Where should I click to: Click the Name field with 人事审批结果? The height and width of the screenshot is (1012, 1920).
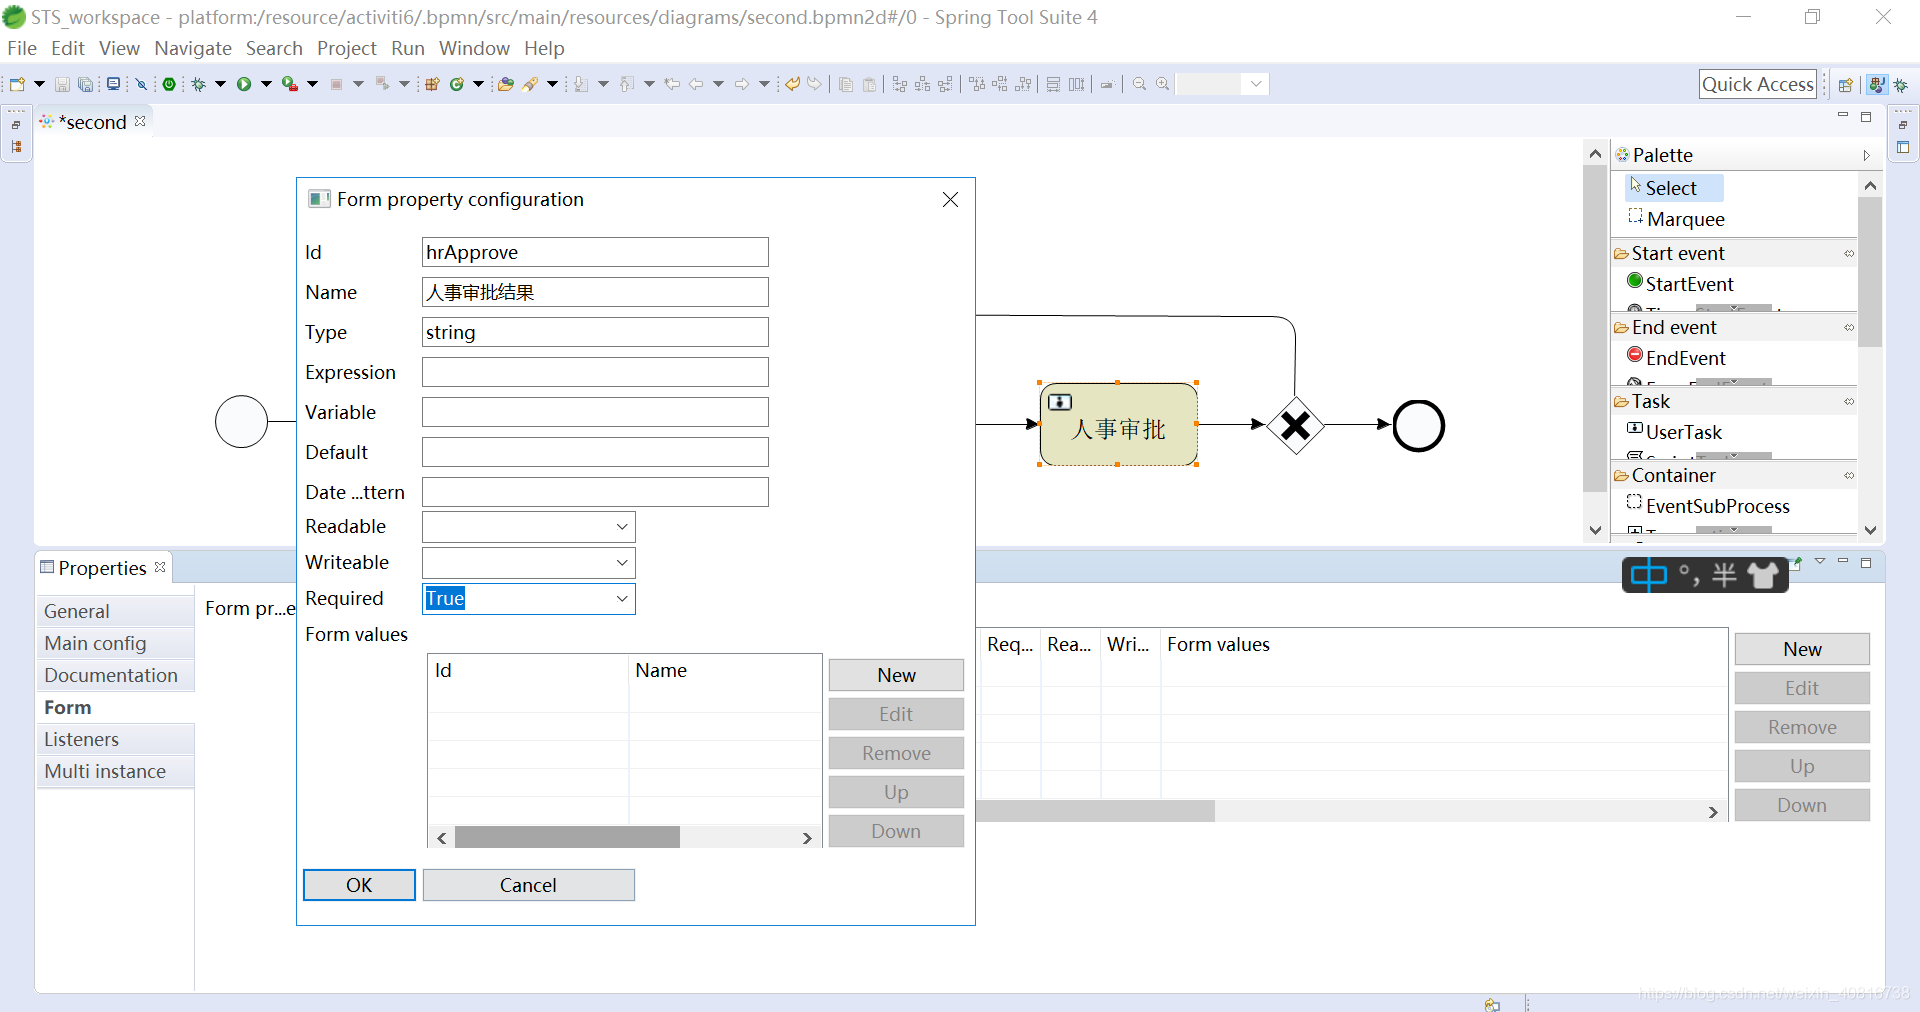[x=595, y=292]
